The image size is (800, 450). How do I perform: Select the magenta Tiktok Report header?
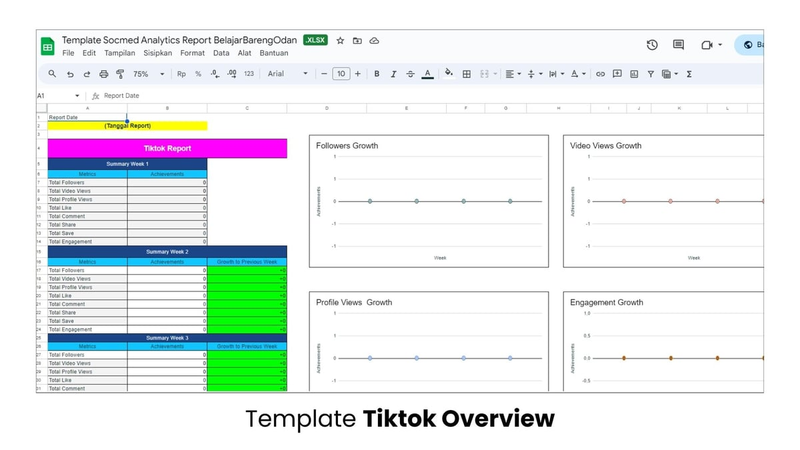tap(167, 148)
